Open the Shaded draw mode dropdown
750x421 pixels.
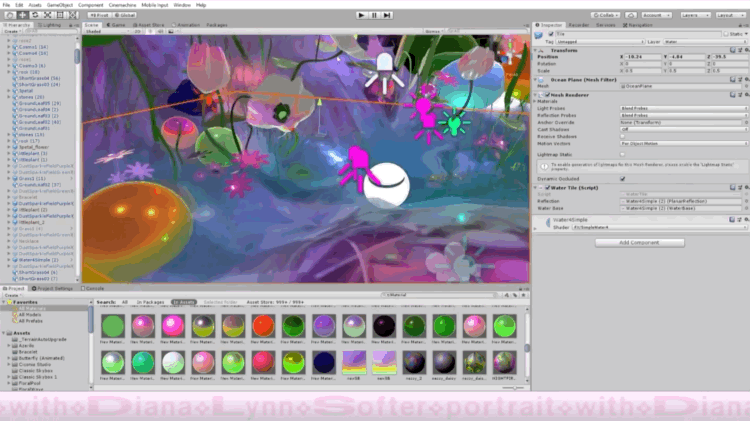coord(107,32)
